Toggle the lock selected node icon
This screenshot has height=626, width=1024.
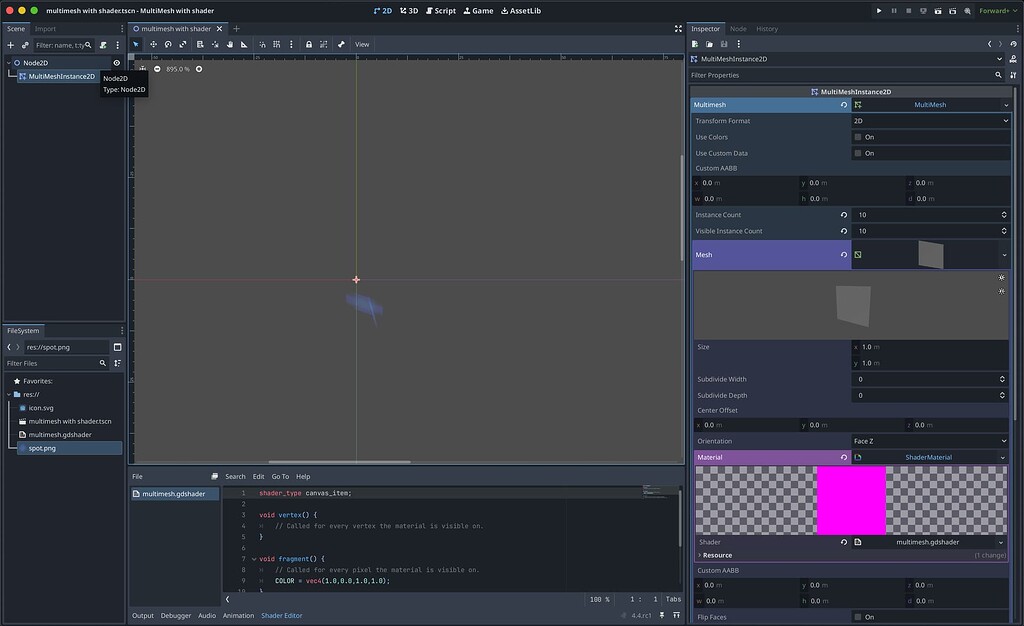coord(309,44)
